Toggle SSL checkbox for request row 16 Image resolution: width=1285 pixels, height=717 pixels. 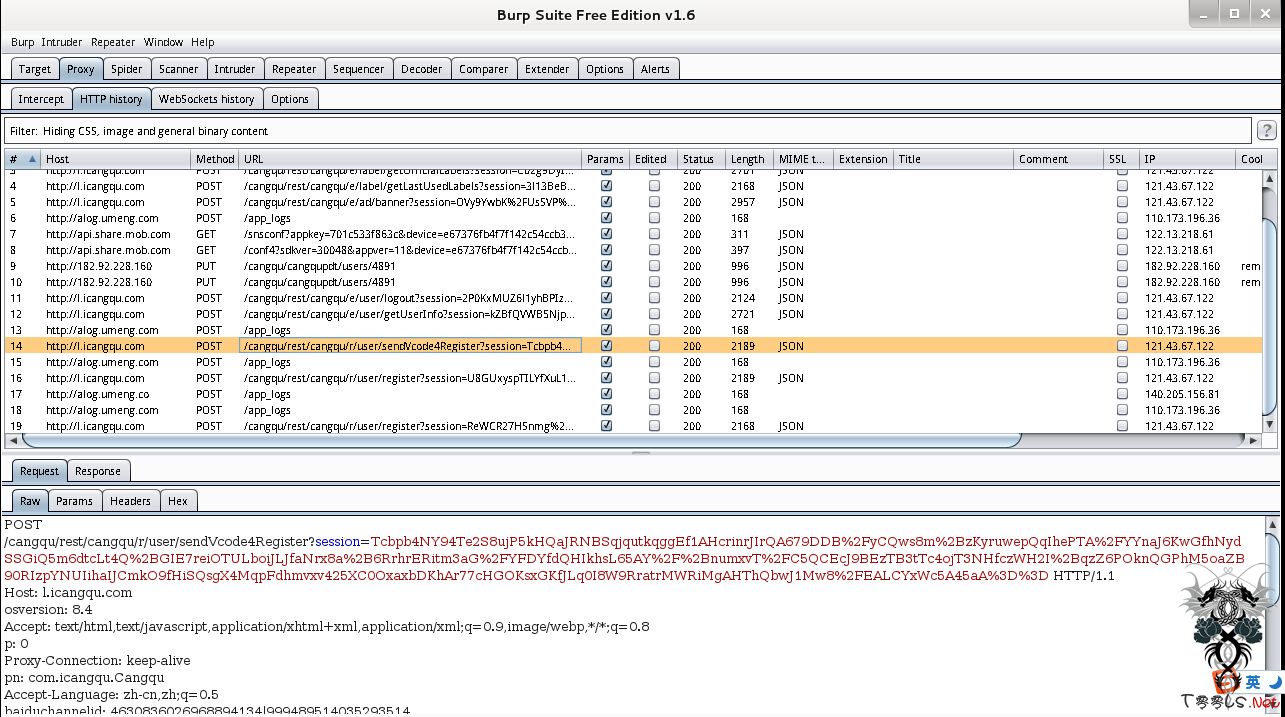pyautogui.click(x=1122, y=378)
